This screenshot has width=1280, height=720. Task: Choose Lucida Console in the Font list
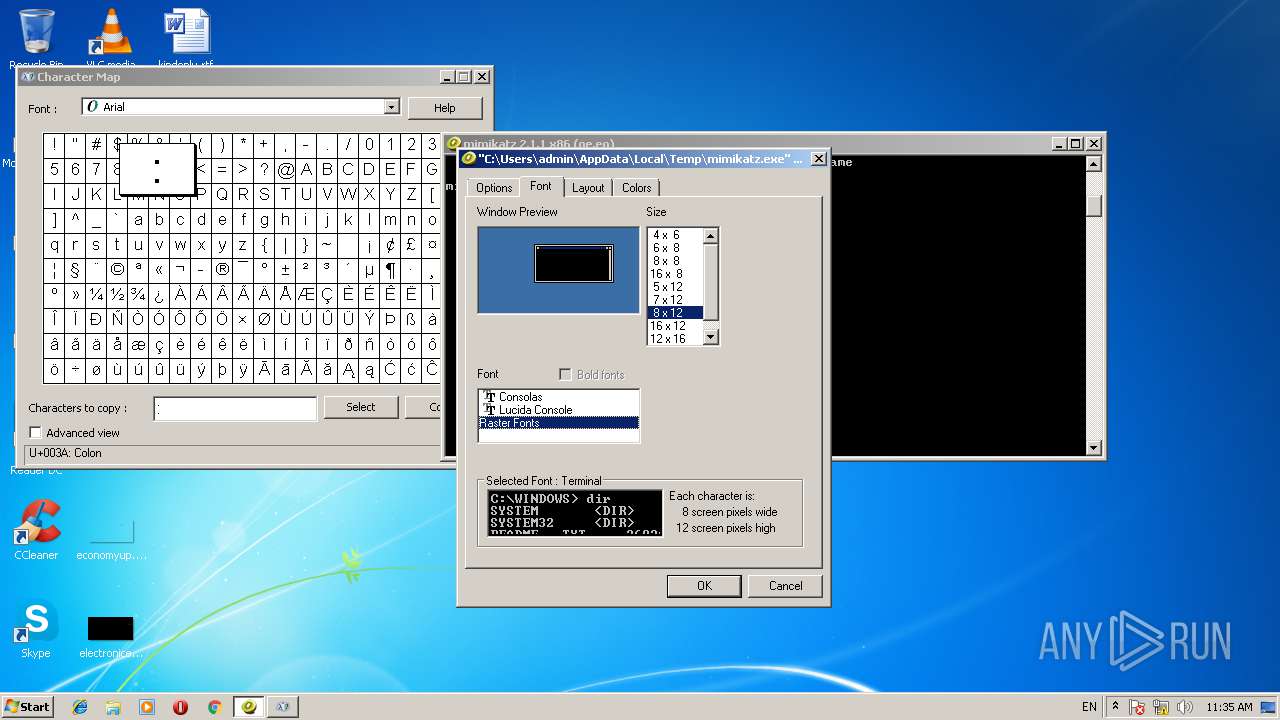tap(558, 410)
